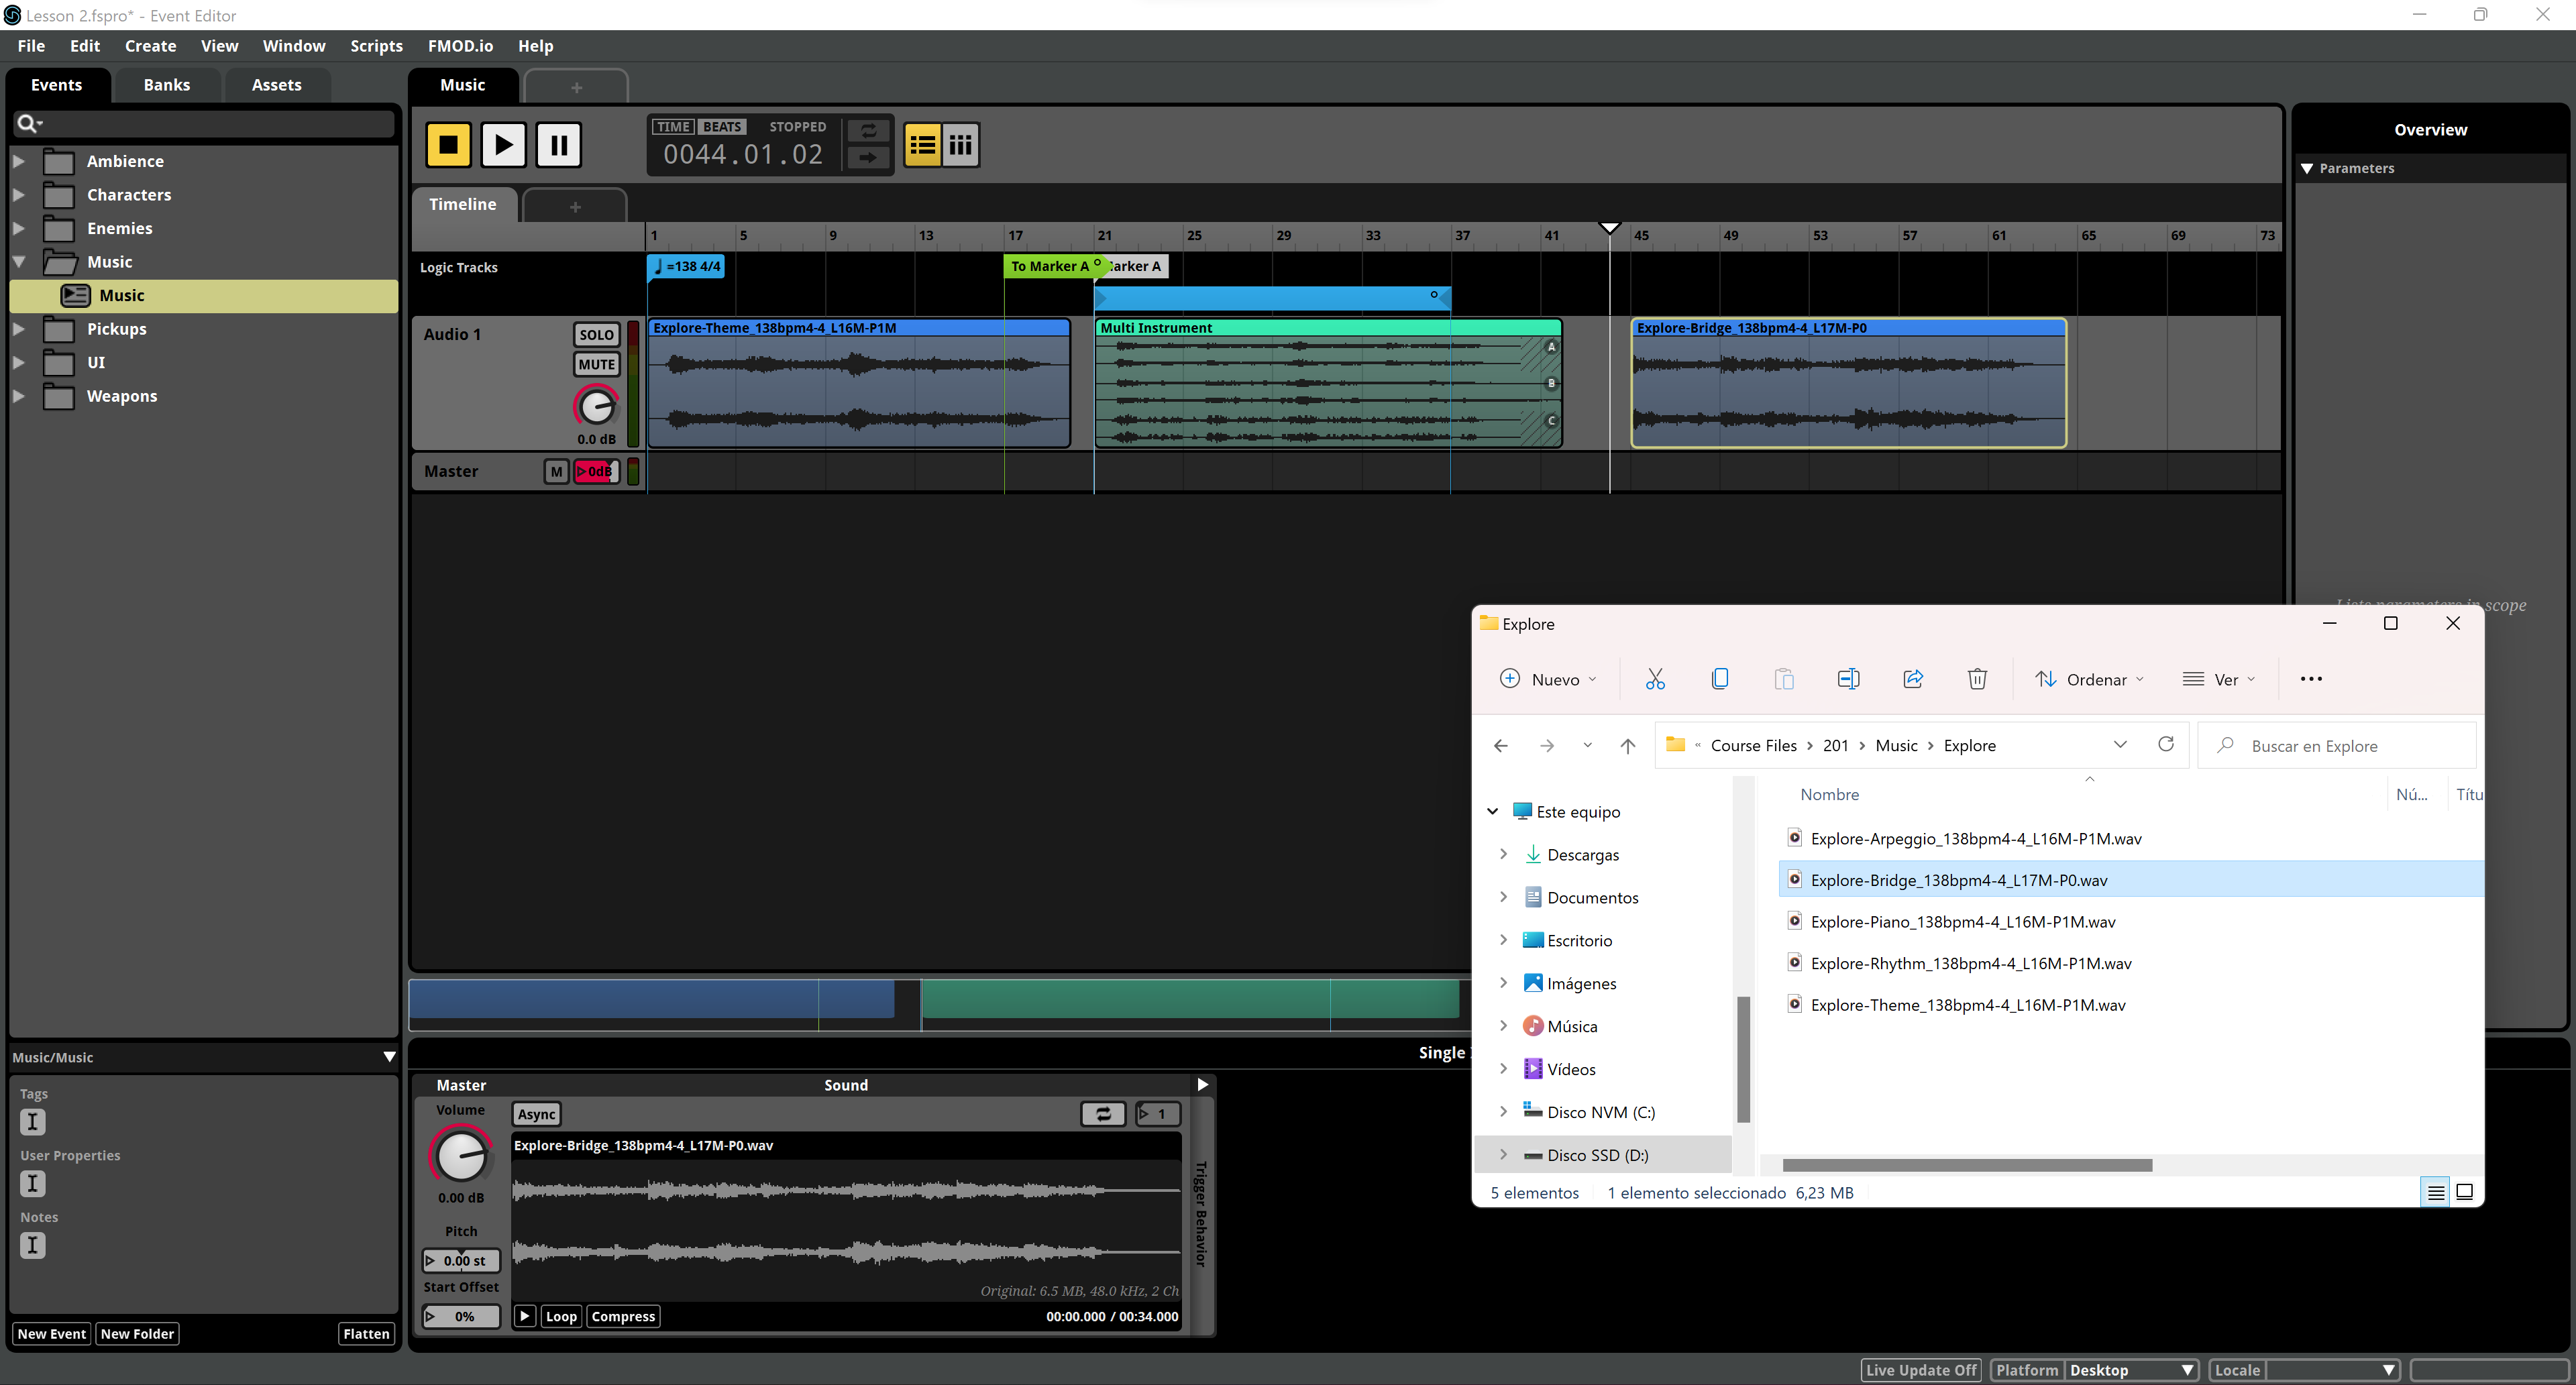The image size is (2576, 1385).
Task: Click the Share icon in Explorer toolbar
Action: pos(1913,679)
